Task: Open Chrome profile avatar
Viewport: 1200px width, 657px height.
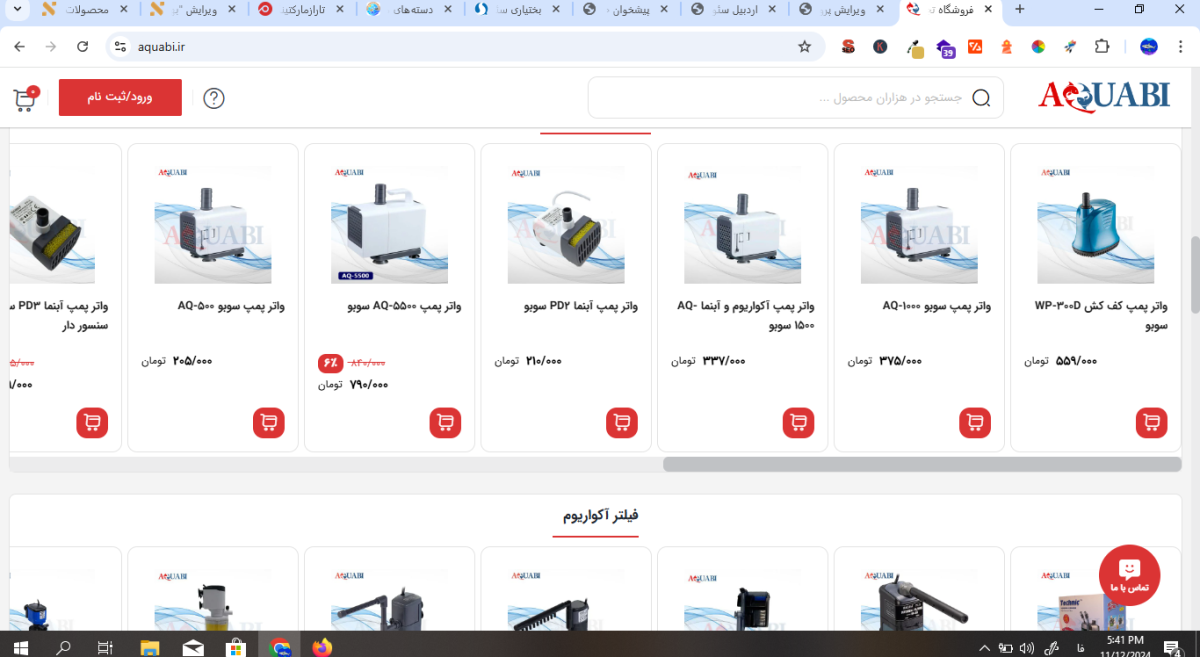Action: (1148, 47)
